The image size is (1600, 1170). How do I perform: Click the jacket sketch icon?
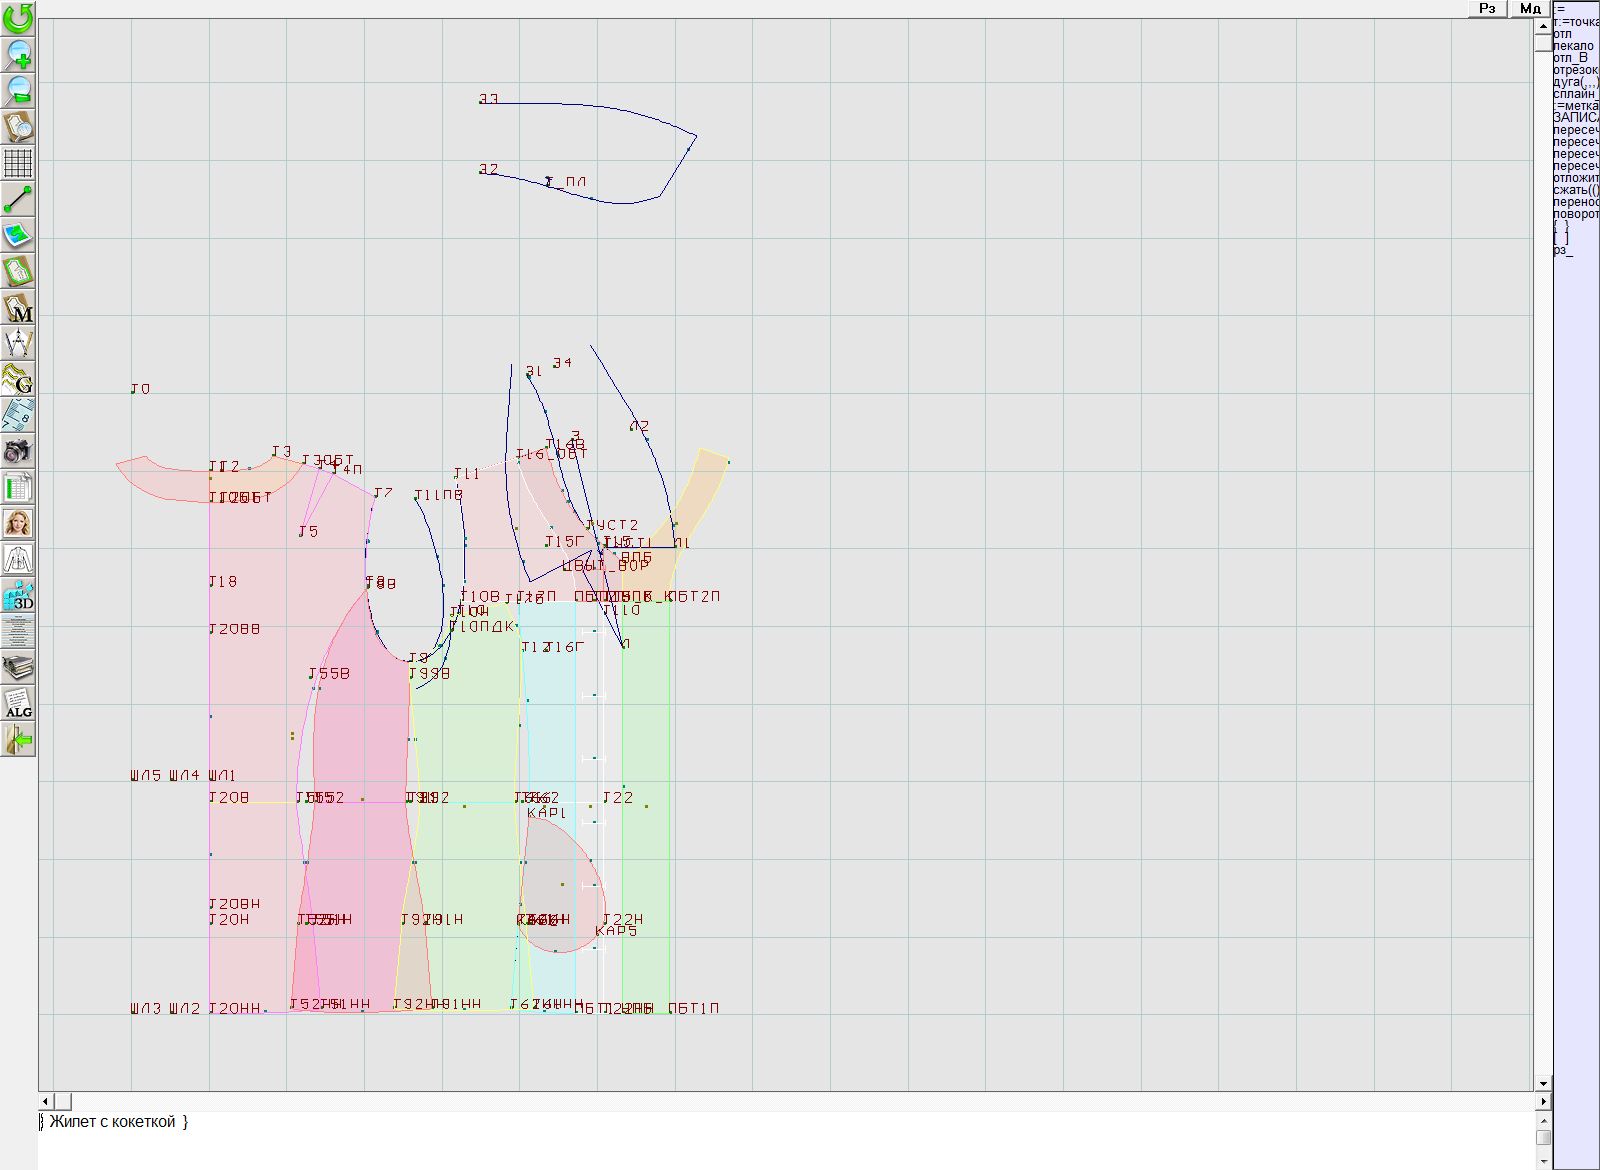[18, 559]
